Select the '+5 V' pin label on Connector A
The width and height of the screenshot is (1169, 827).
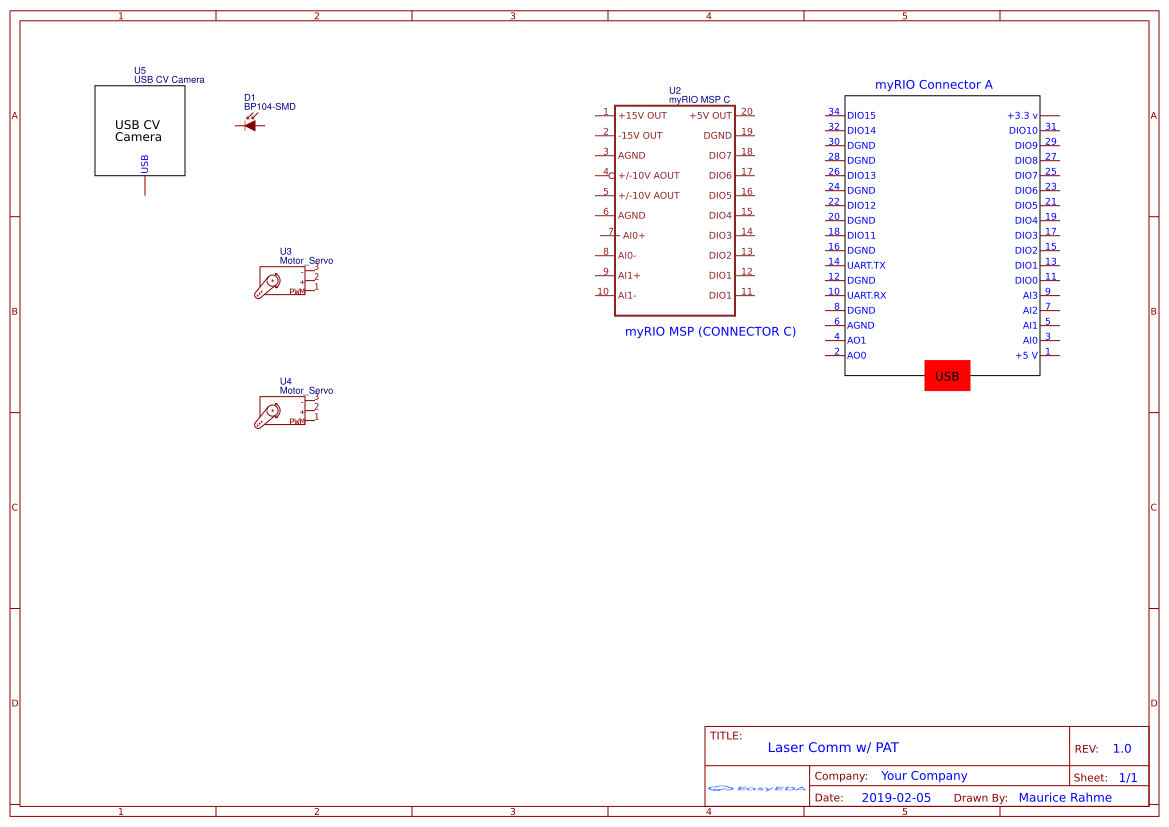(x=1026, y=356)
